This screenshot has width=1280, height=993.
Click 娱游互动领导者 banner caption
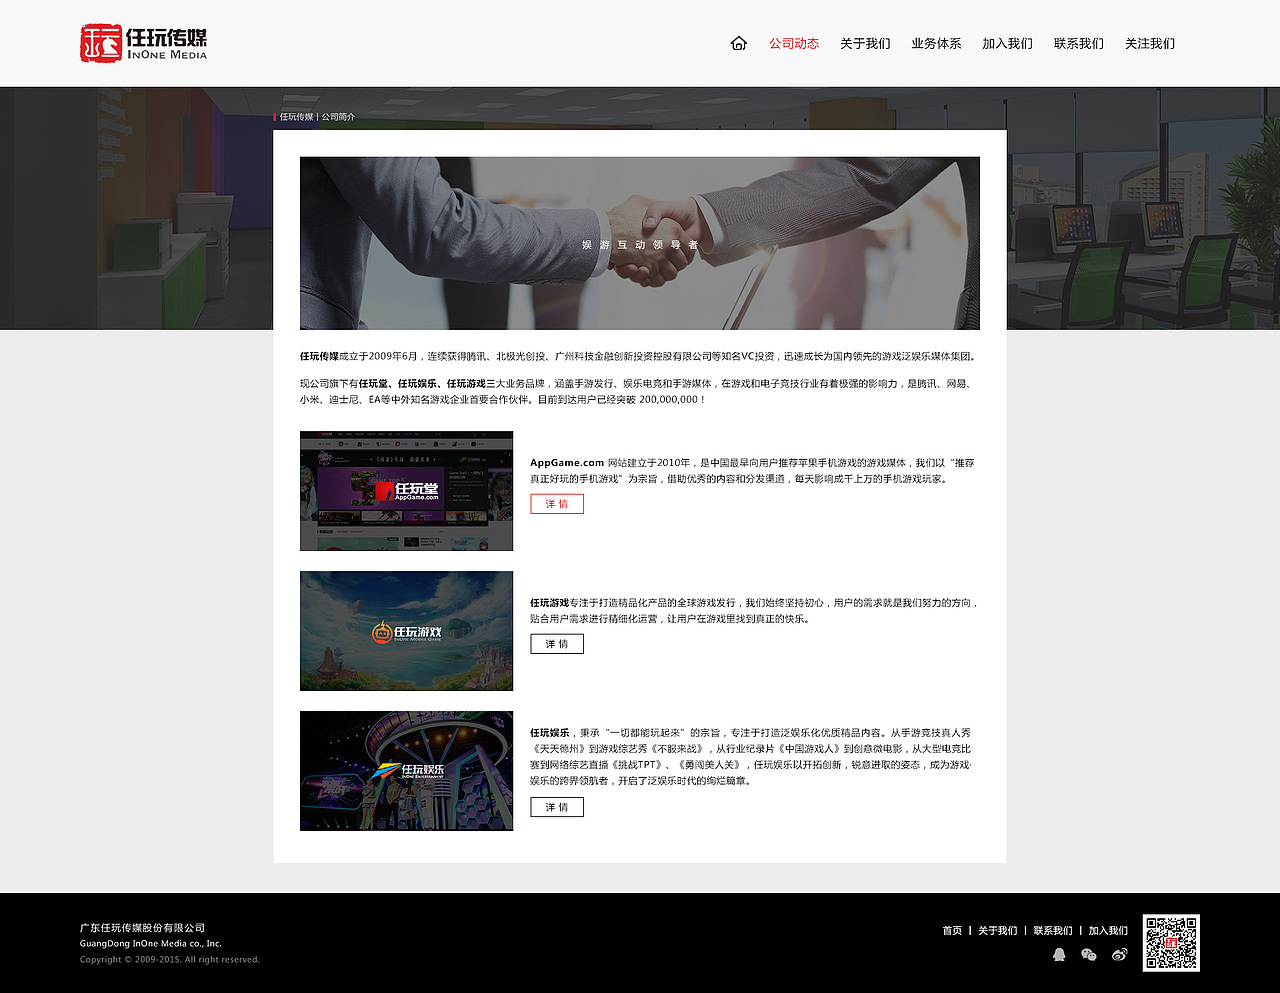coord(640,245)
